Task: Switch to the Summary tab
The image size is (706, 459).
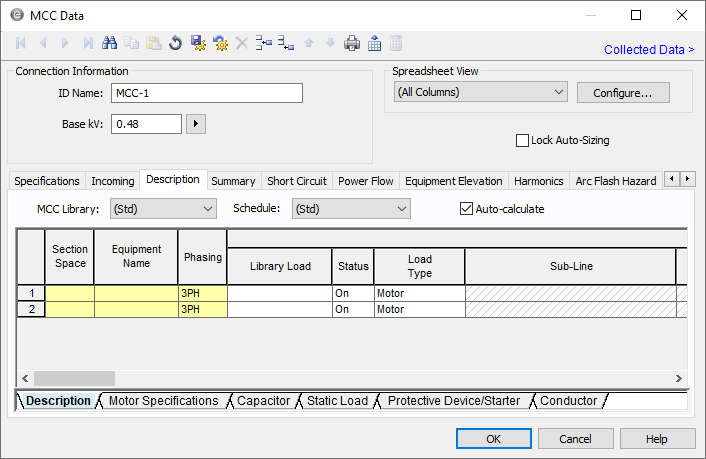Action: pos(233,181)
